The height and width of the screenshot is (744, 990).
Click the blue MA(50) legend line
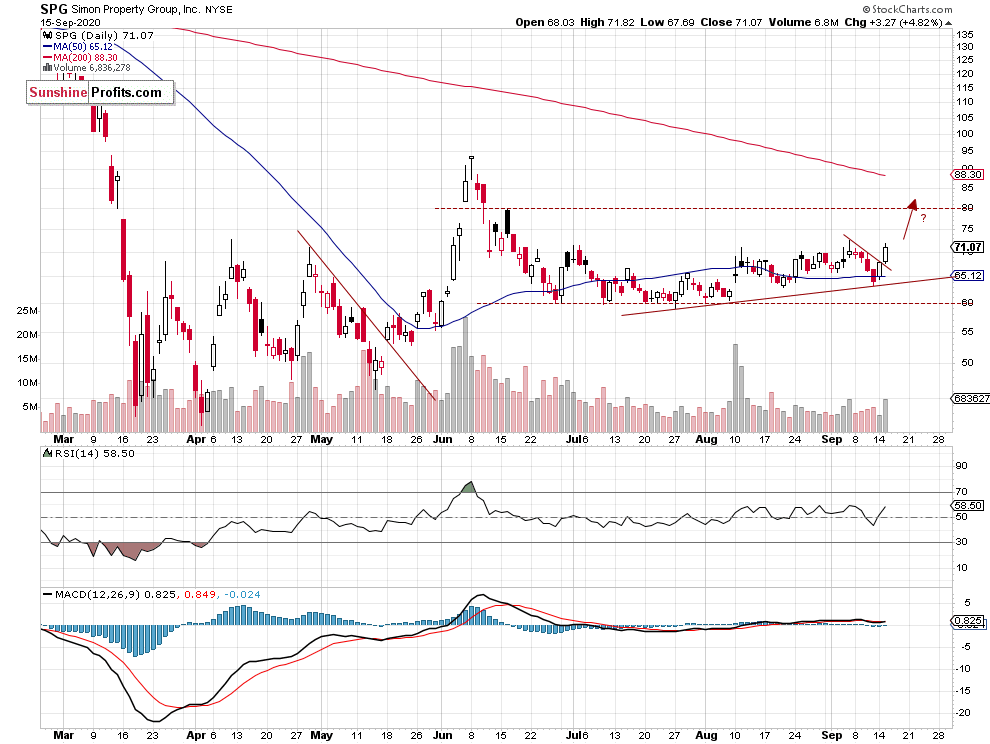point(47,47)
